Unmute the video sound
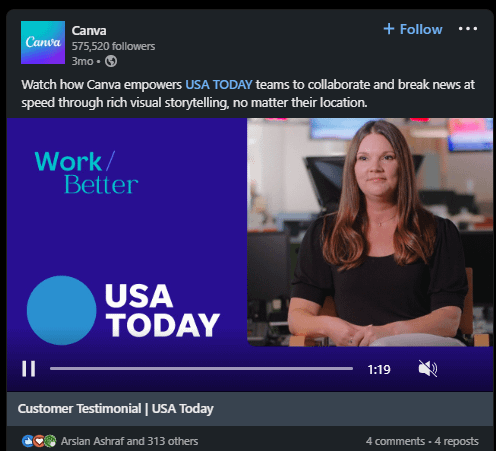Image resolution: width=496 pixels, height=451 pixels. pos(428,369)
